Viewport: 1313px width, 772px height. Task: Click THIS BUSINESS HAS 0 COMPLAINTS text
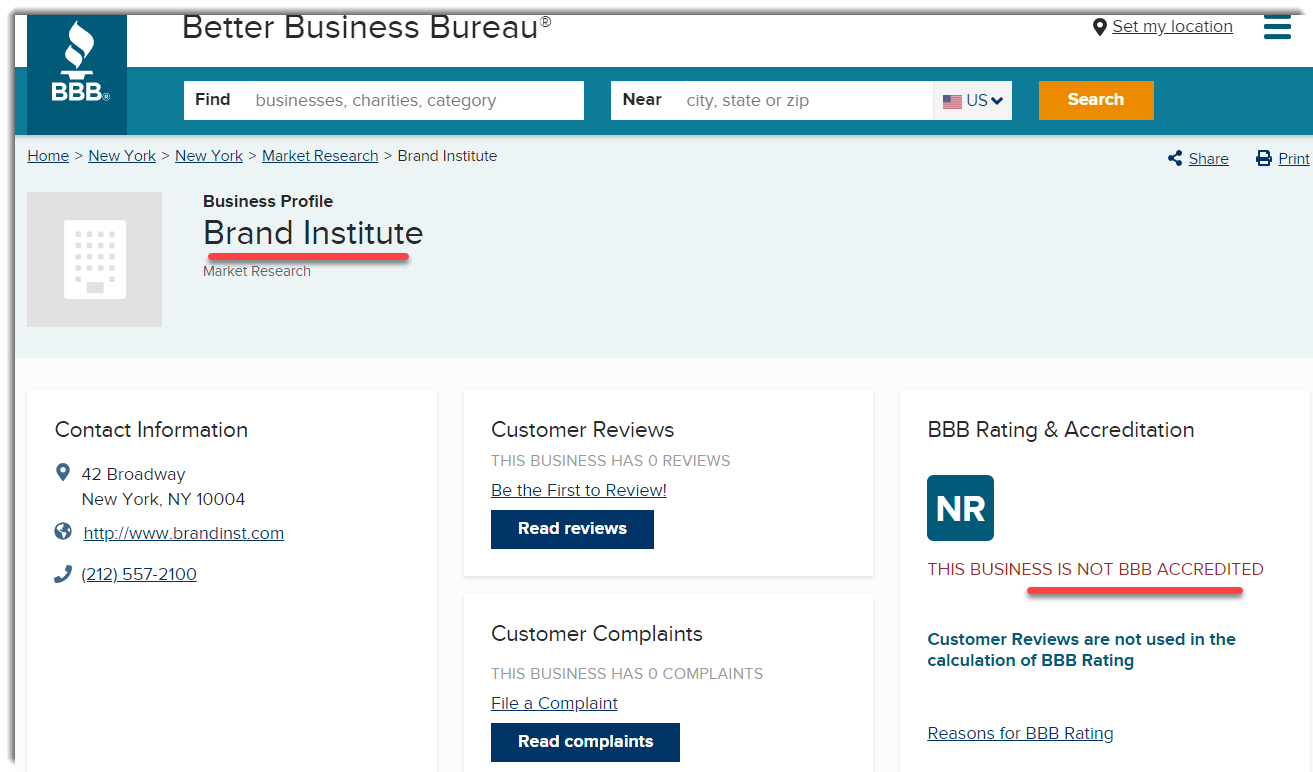tap(627, 674)
